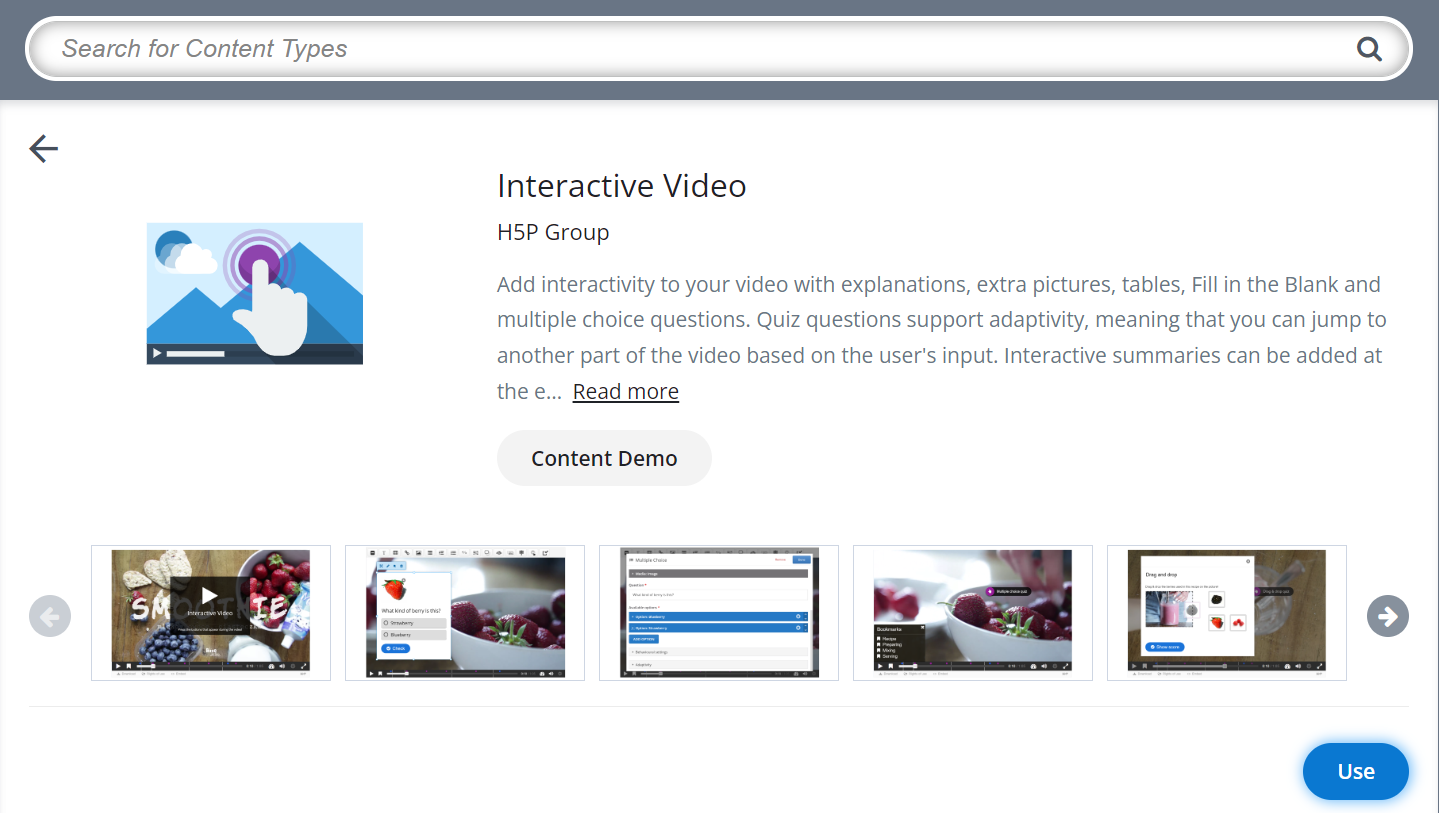
Task: Open the Drag and drop screenshot thumbnail
Action: (1227, 613)
